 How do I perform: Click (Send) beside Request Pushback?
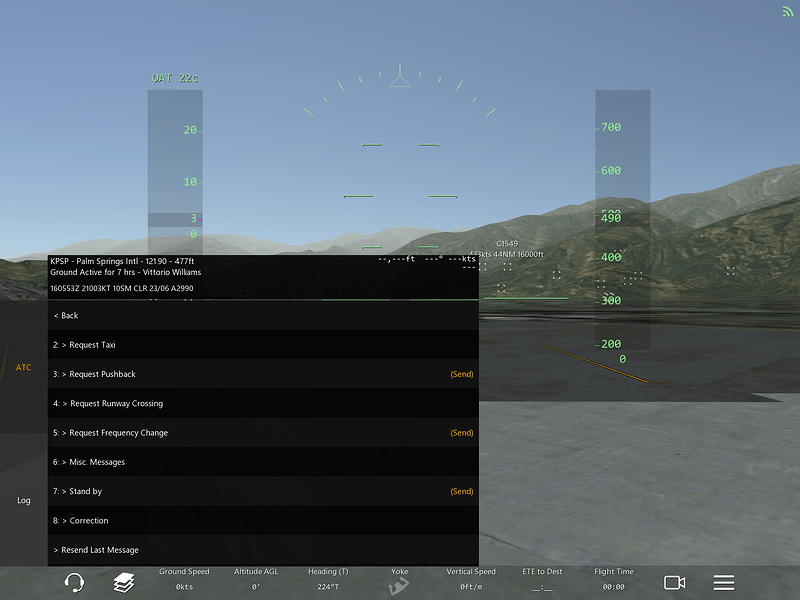pos(462,374)
